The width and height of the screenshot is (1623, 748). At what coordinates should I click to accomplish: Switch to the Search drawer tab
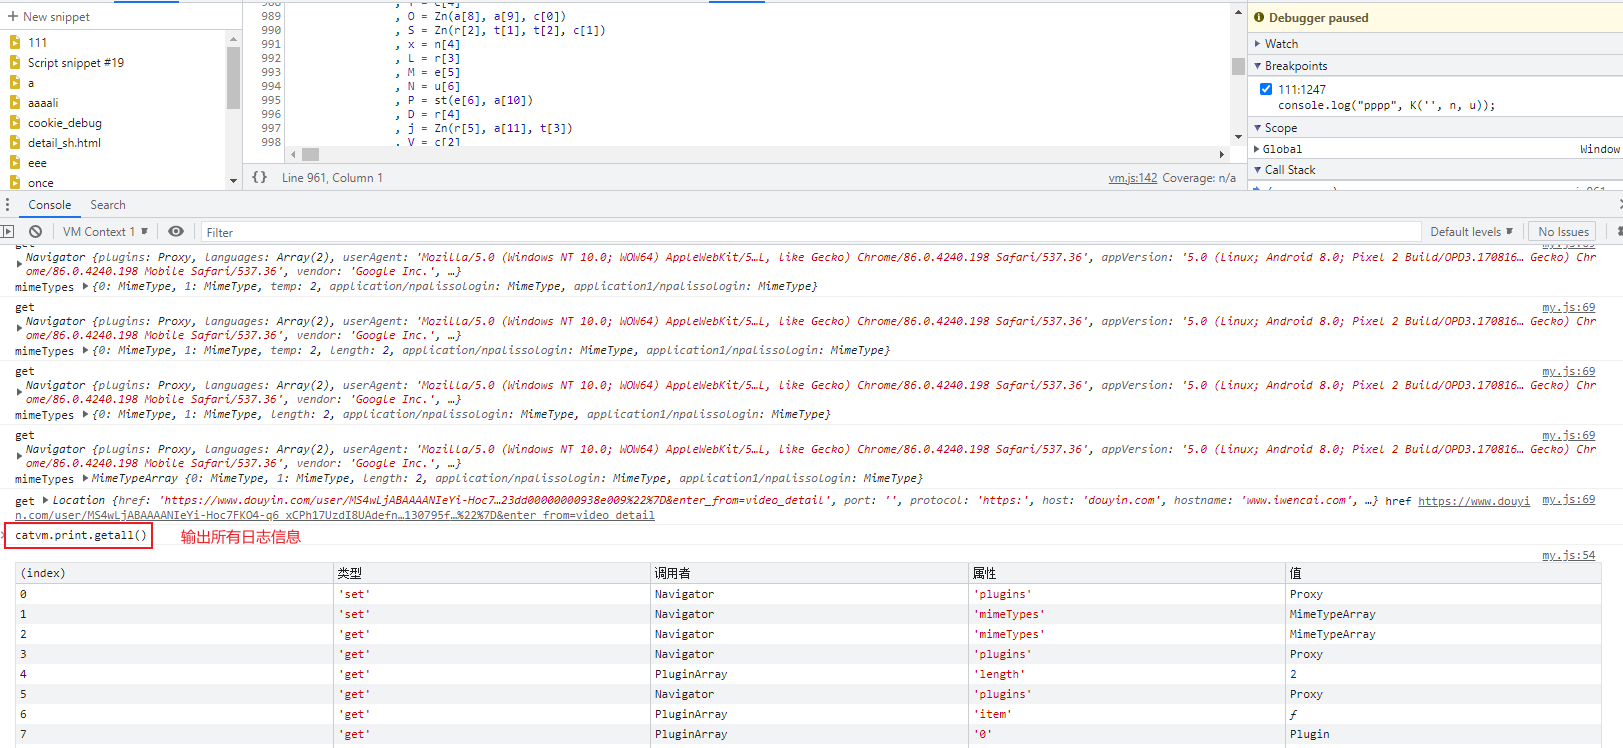click(x=108, y=205)
